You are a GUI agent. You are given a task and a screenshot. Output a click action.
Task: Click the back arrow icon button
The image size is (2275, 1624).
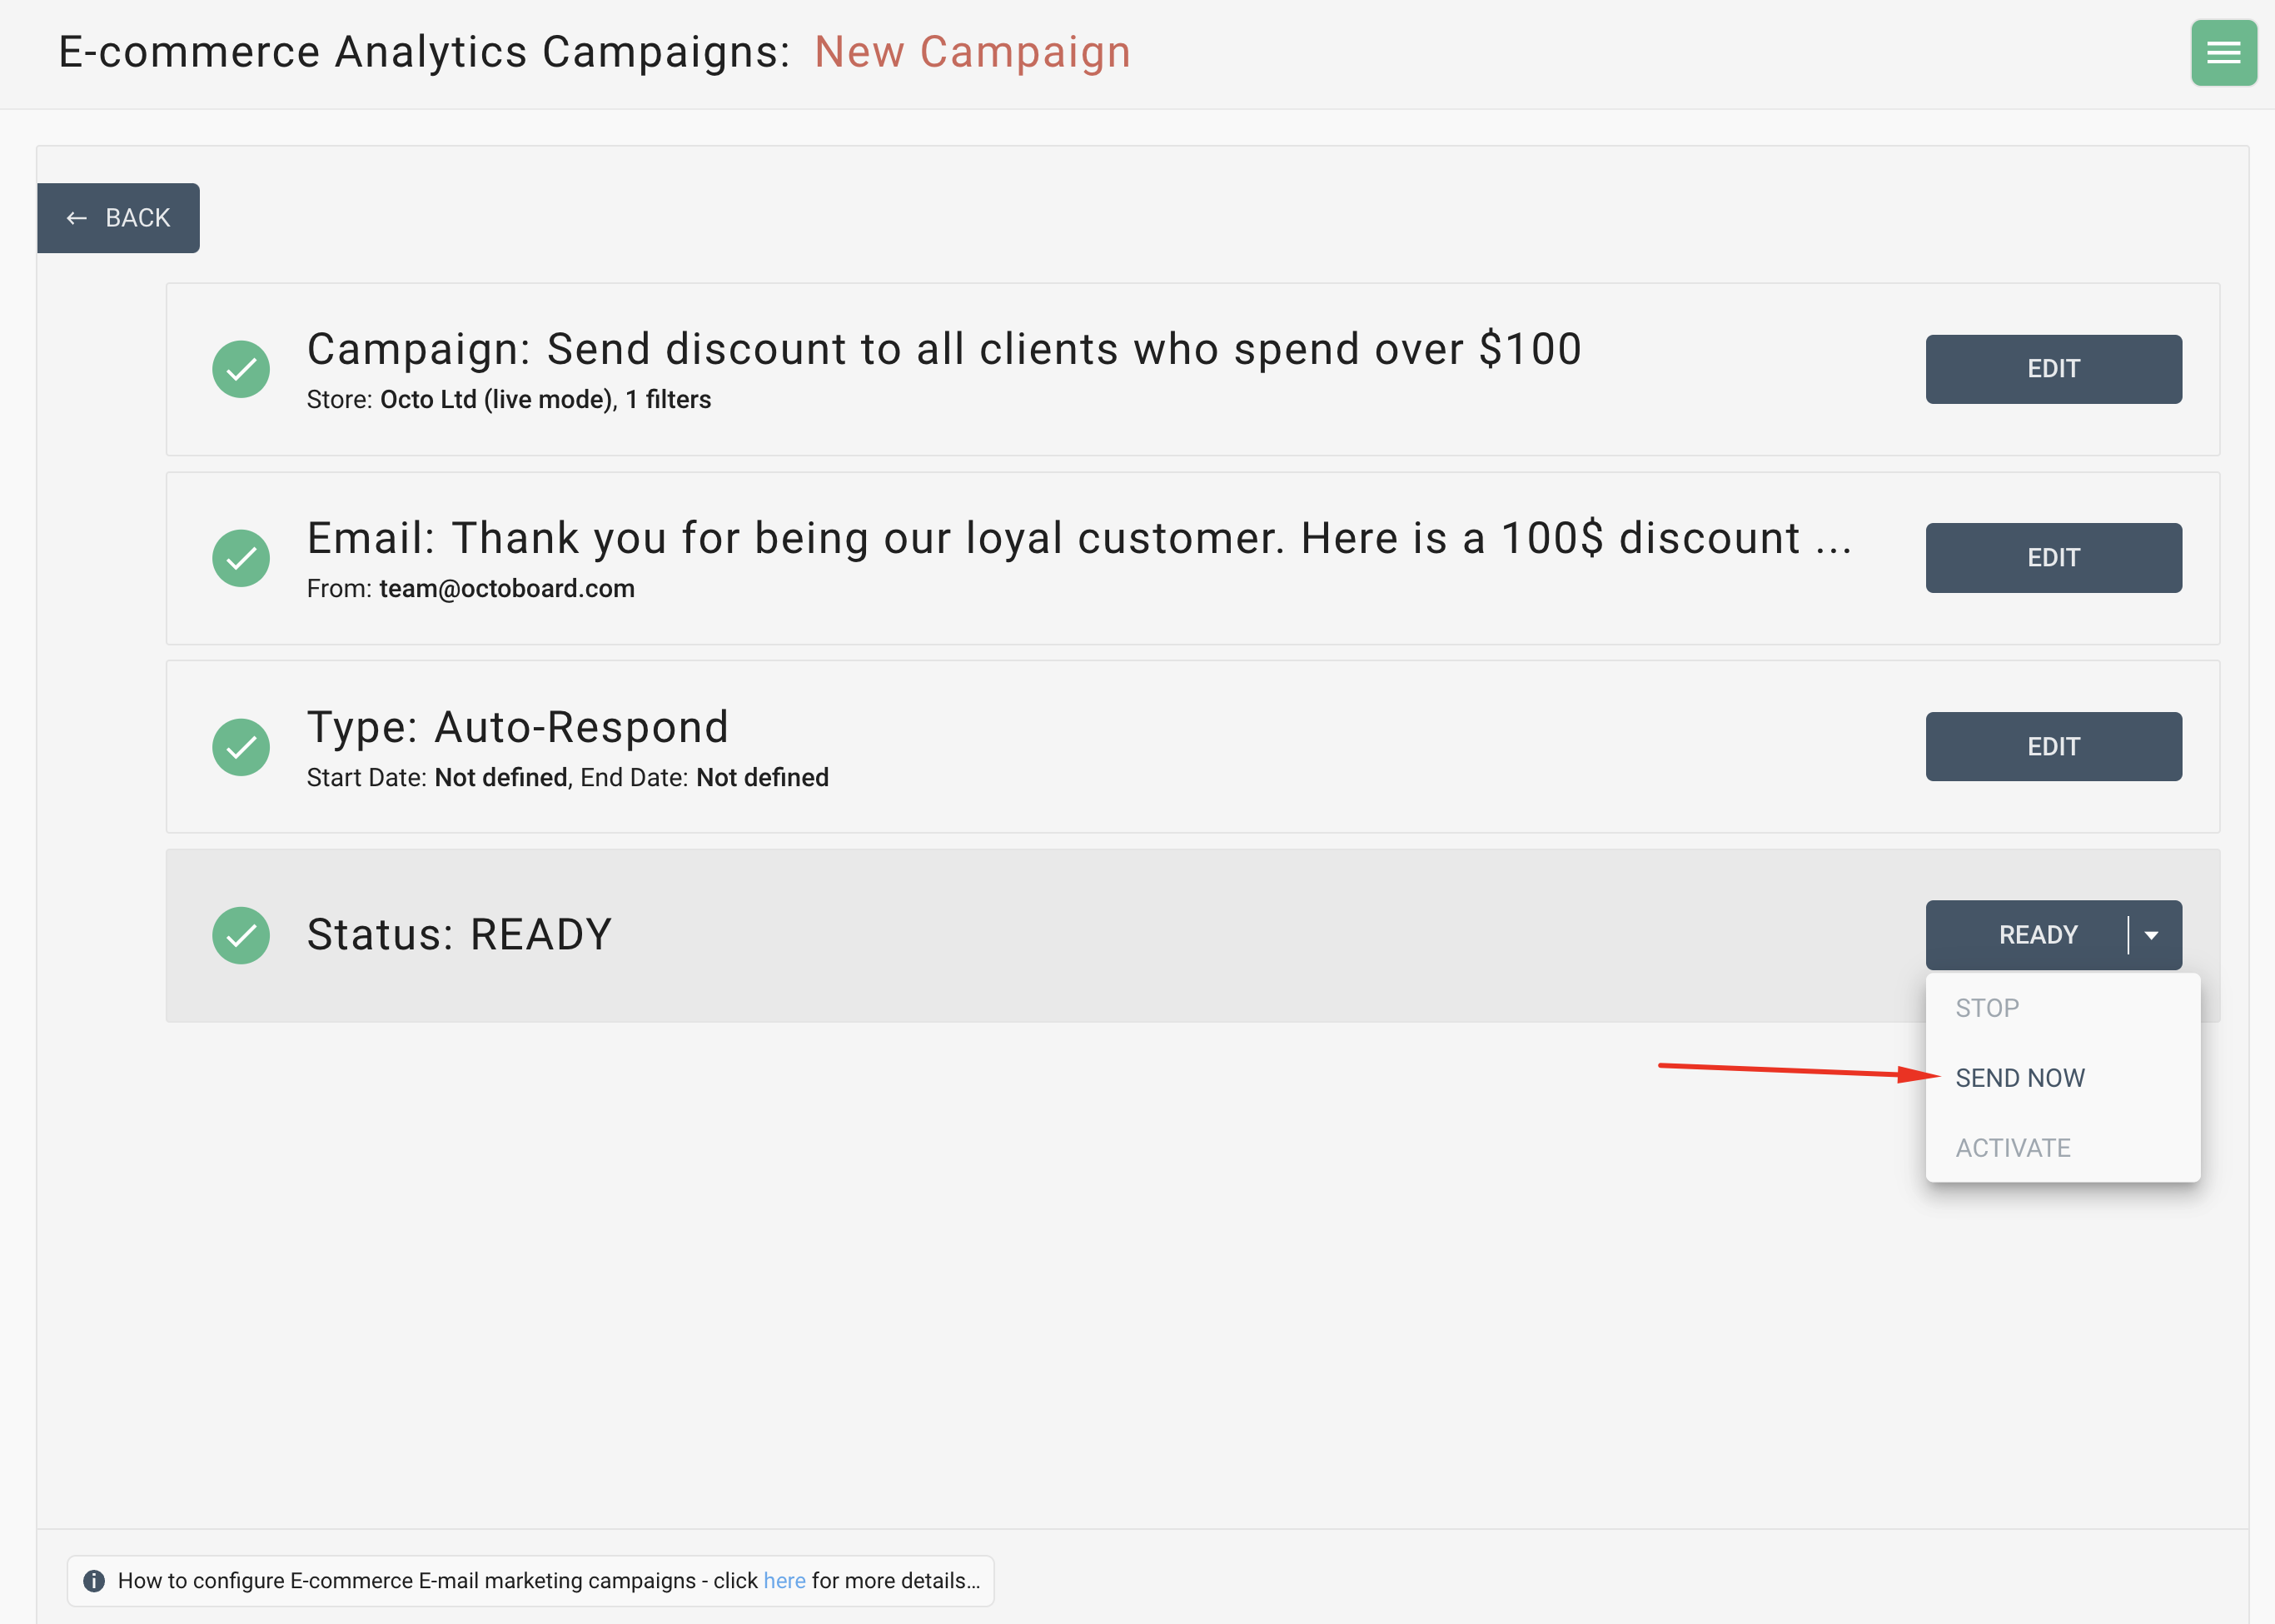(x=76, y=217)
